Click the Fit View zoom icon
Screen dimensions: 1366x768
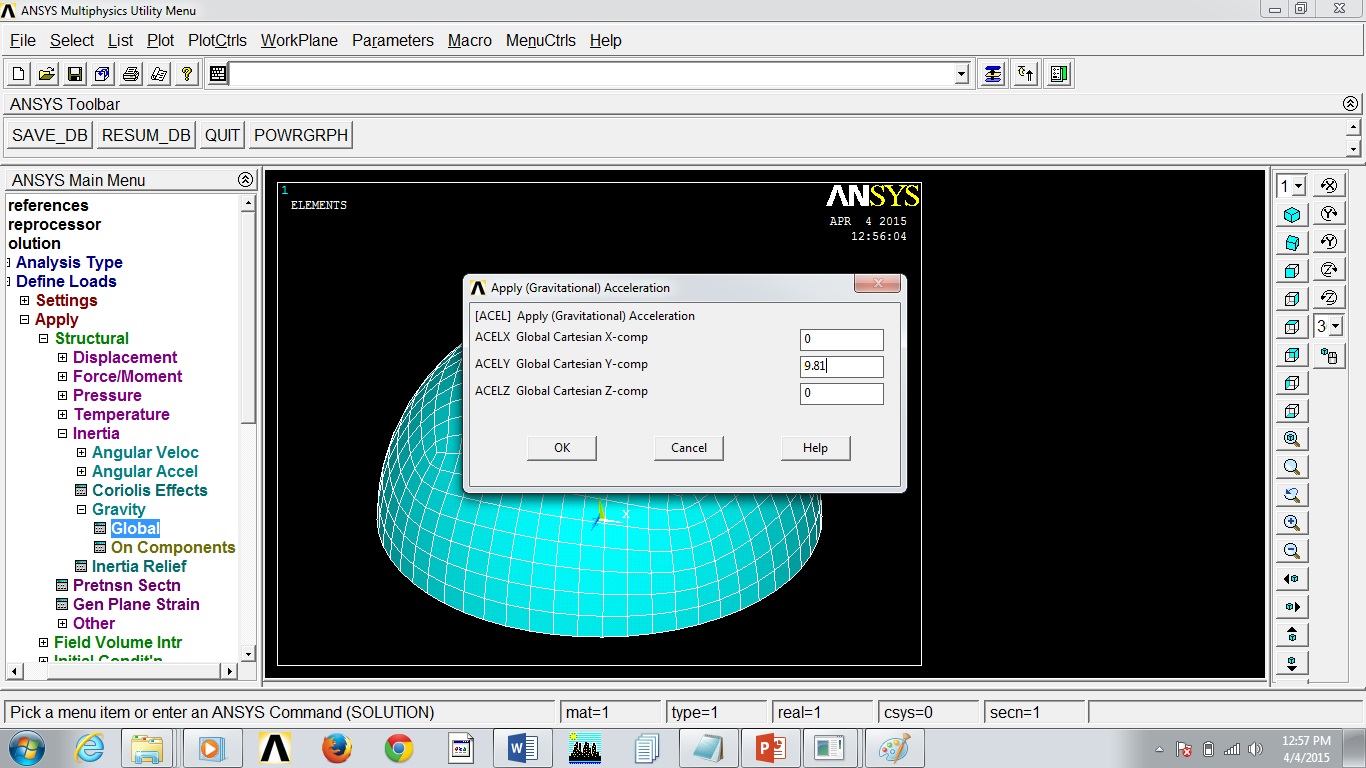[1292, 439]
